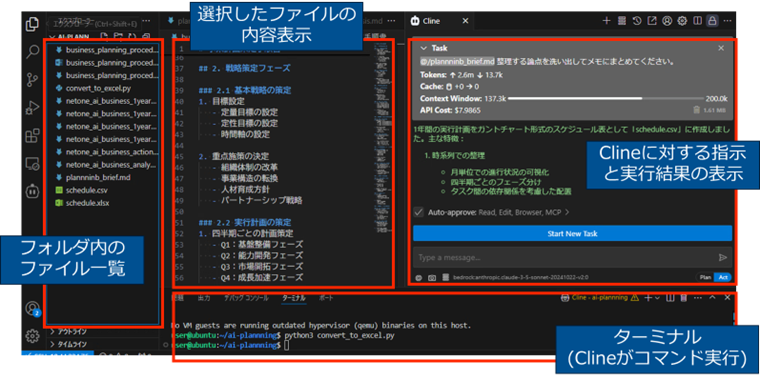The image size is (760, 381).
Task: Add context with the @ icon
Action: [419, 278]
